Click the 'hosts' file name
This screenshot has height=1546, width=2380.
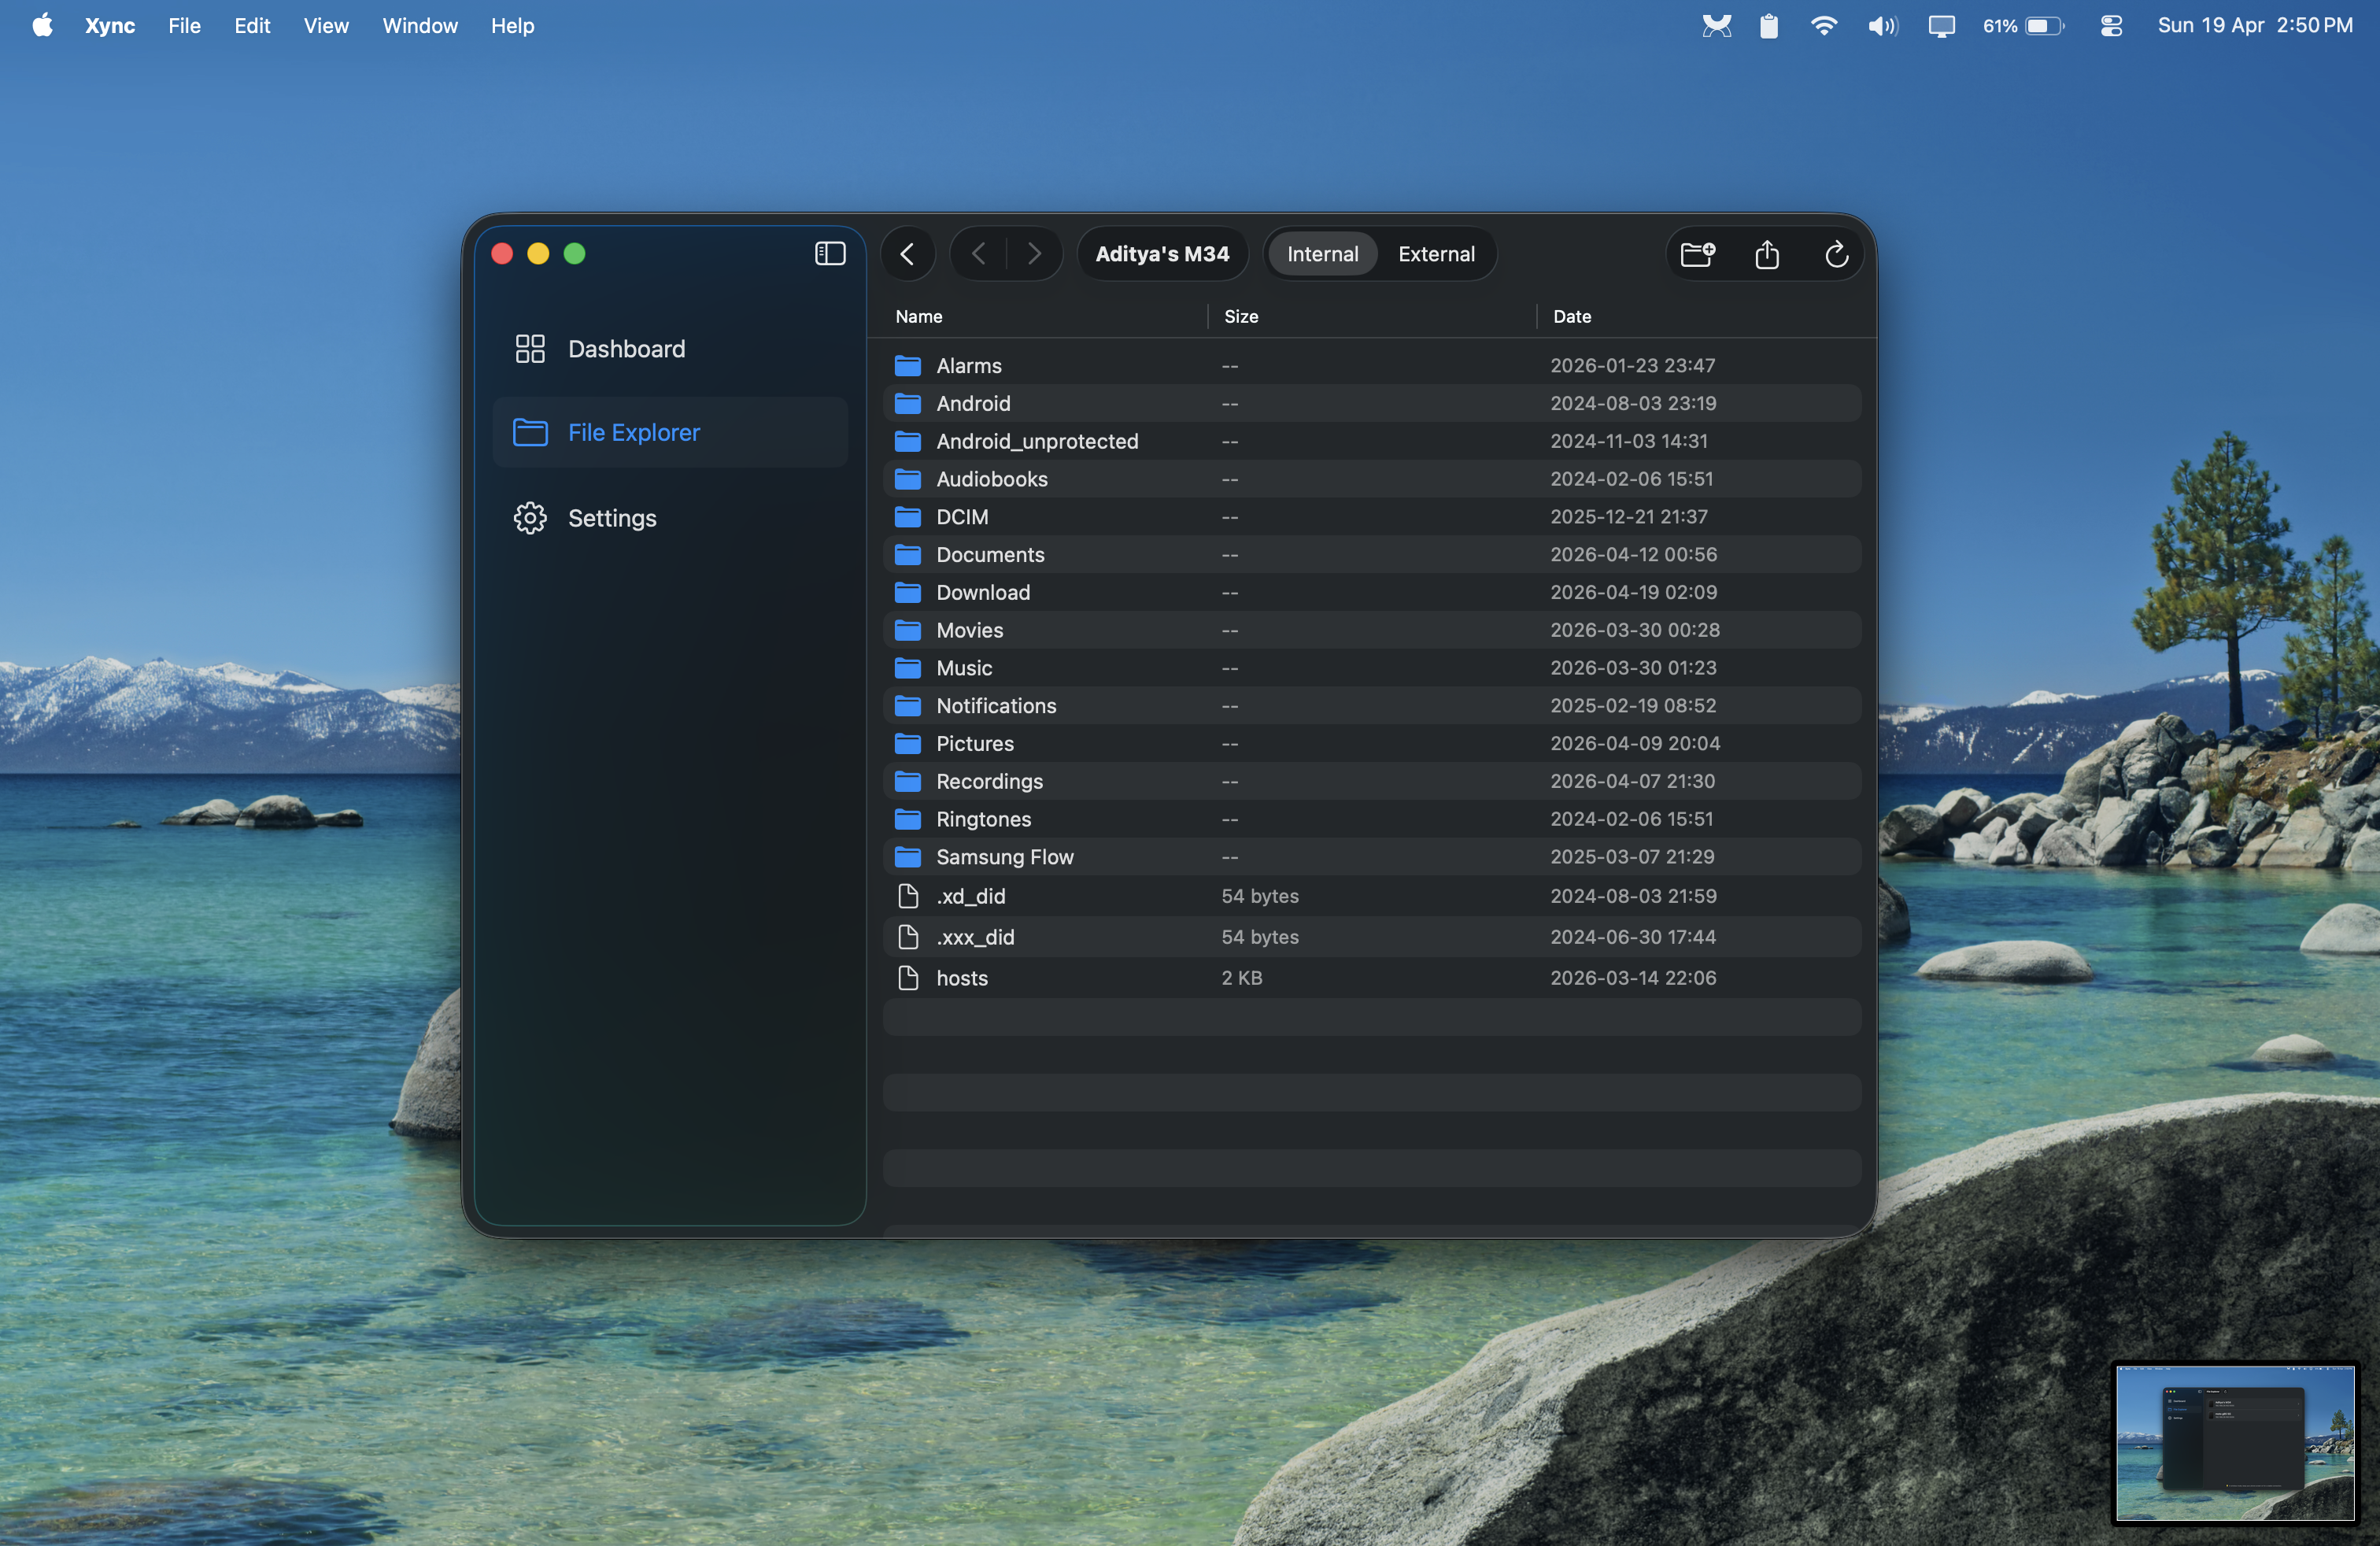click(962, 978)
